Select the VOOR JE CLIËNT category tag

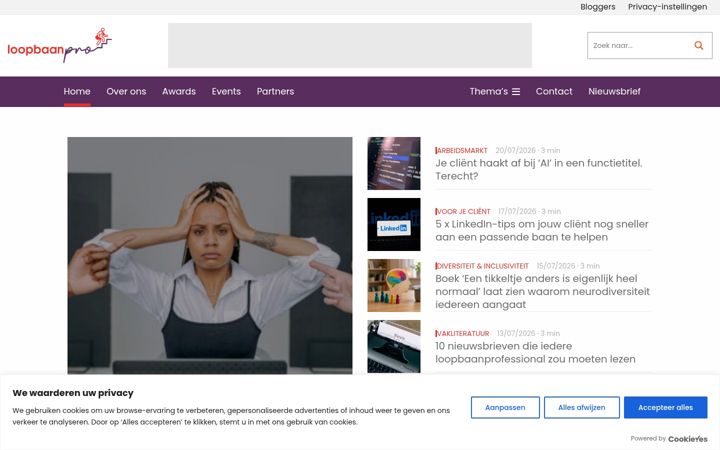(463, 212)
